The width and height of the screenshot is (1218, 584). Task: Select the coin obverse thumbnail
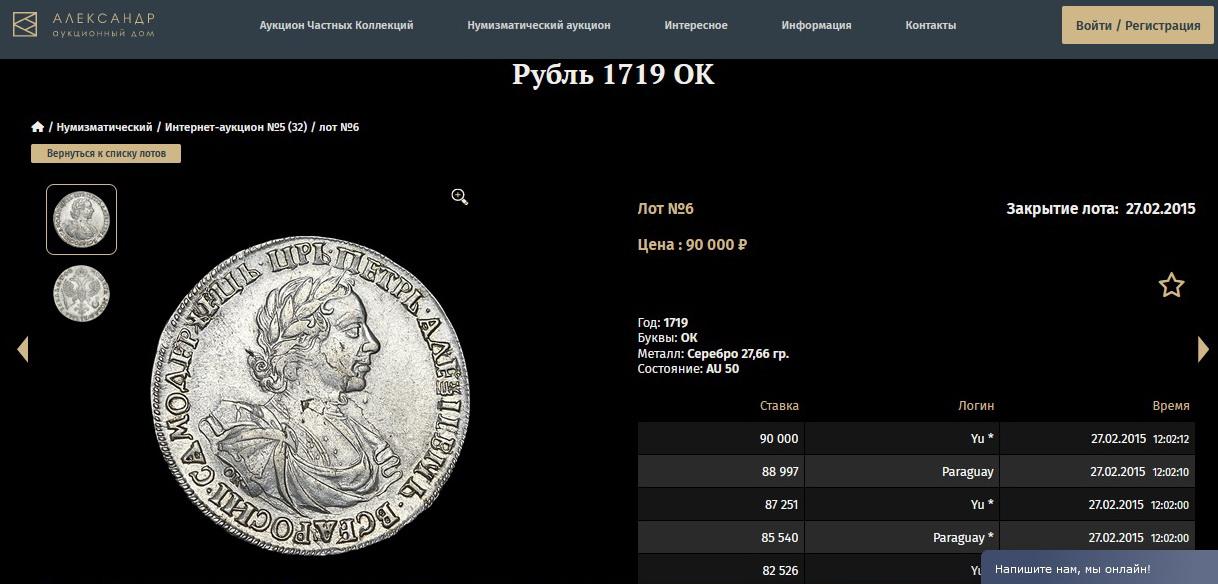click(x=82, y=219)
